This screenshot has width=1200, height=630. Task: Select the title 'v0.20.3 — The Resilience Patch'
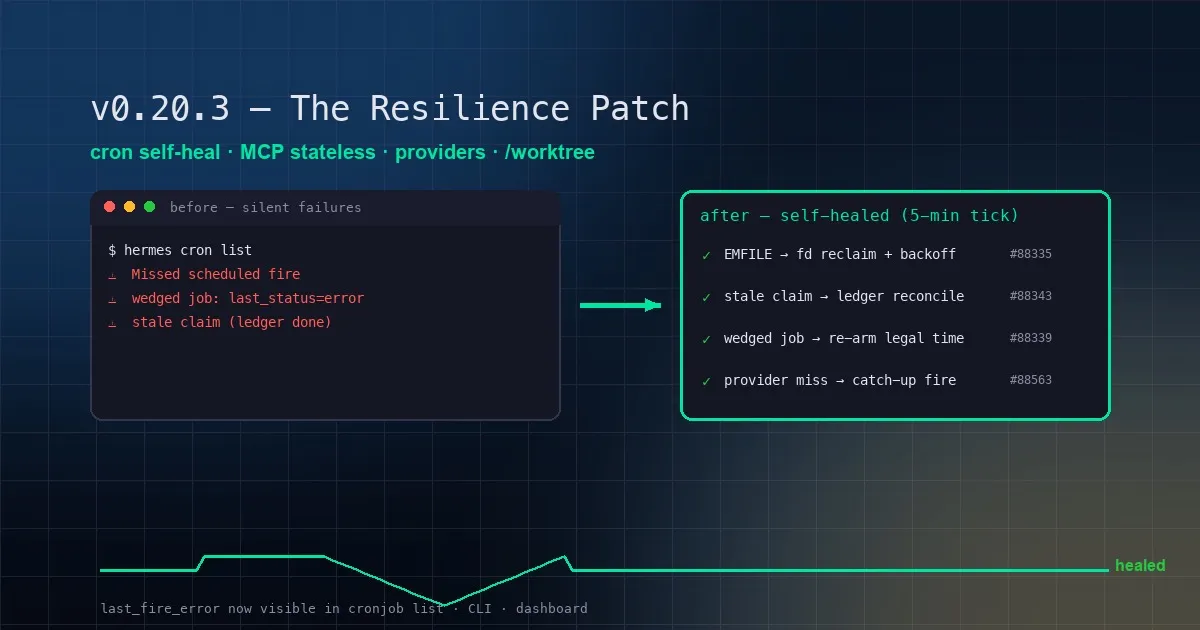coord(390,108)
